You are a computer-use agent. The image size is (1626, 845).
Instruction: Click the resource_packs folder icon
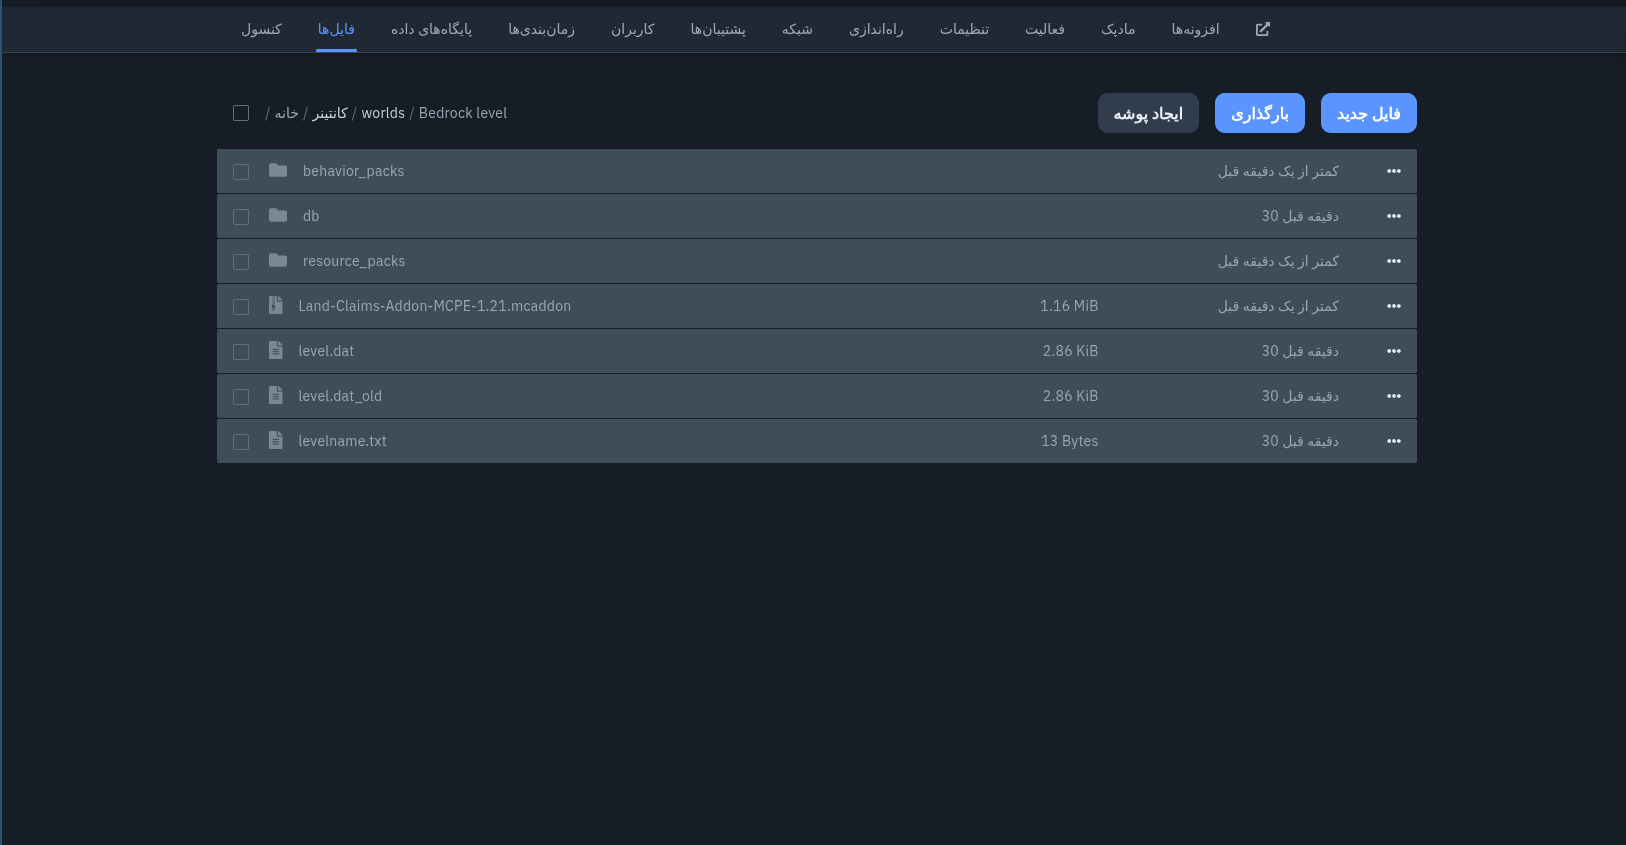(x=278, y=261)
